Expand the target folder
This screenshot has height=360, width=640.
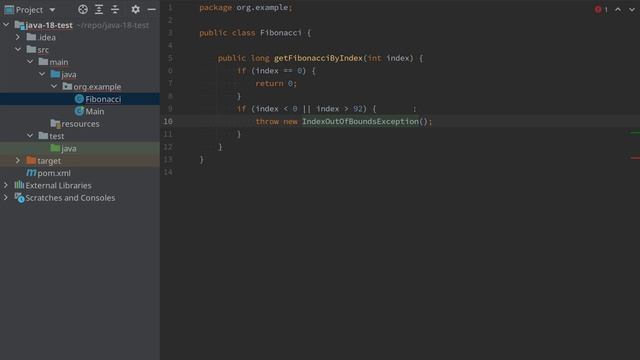18,160
